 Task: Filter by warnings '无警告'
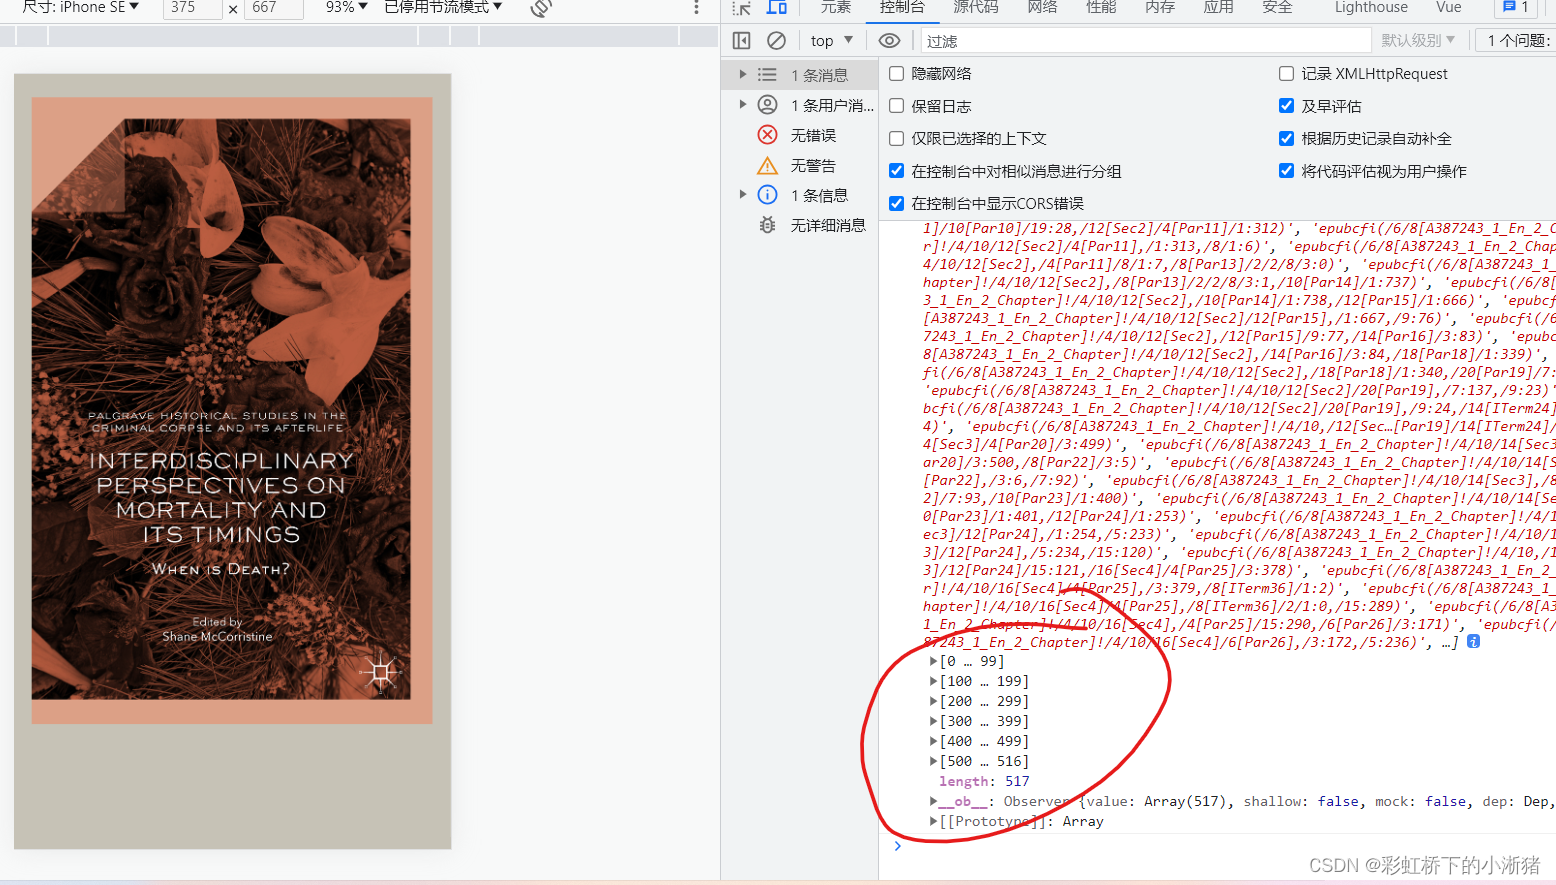pyautogui.click(x=800, y=165)
